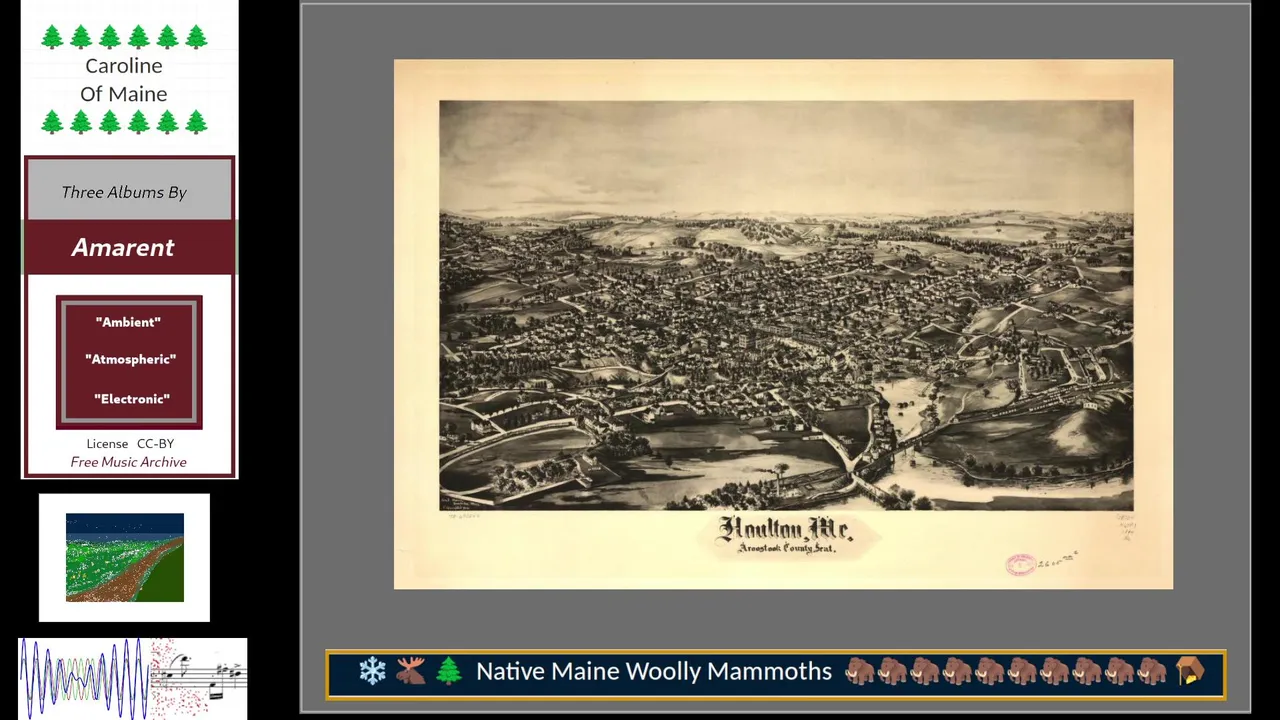
Task: Click the "Electronic" album title
Action: [x=131, y=399]
